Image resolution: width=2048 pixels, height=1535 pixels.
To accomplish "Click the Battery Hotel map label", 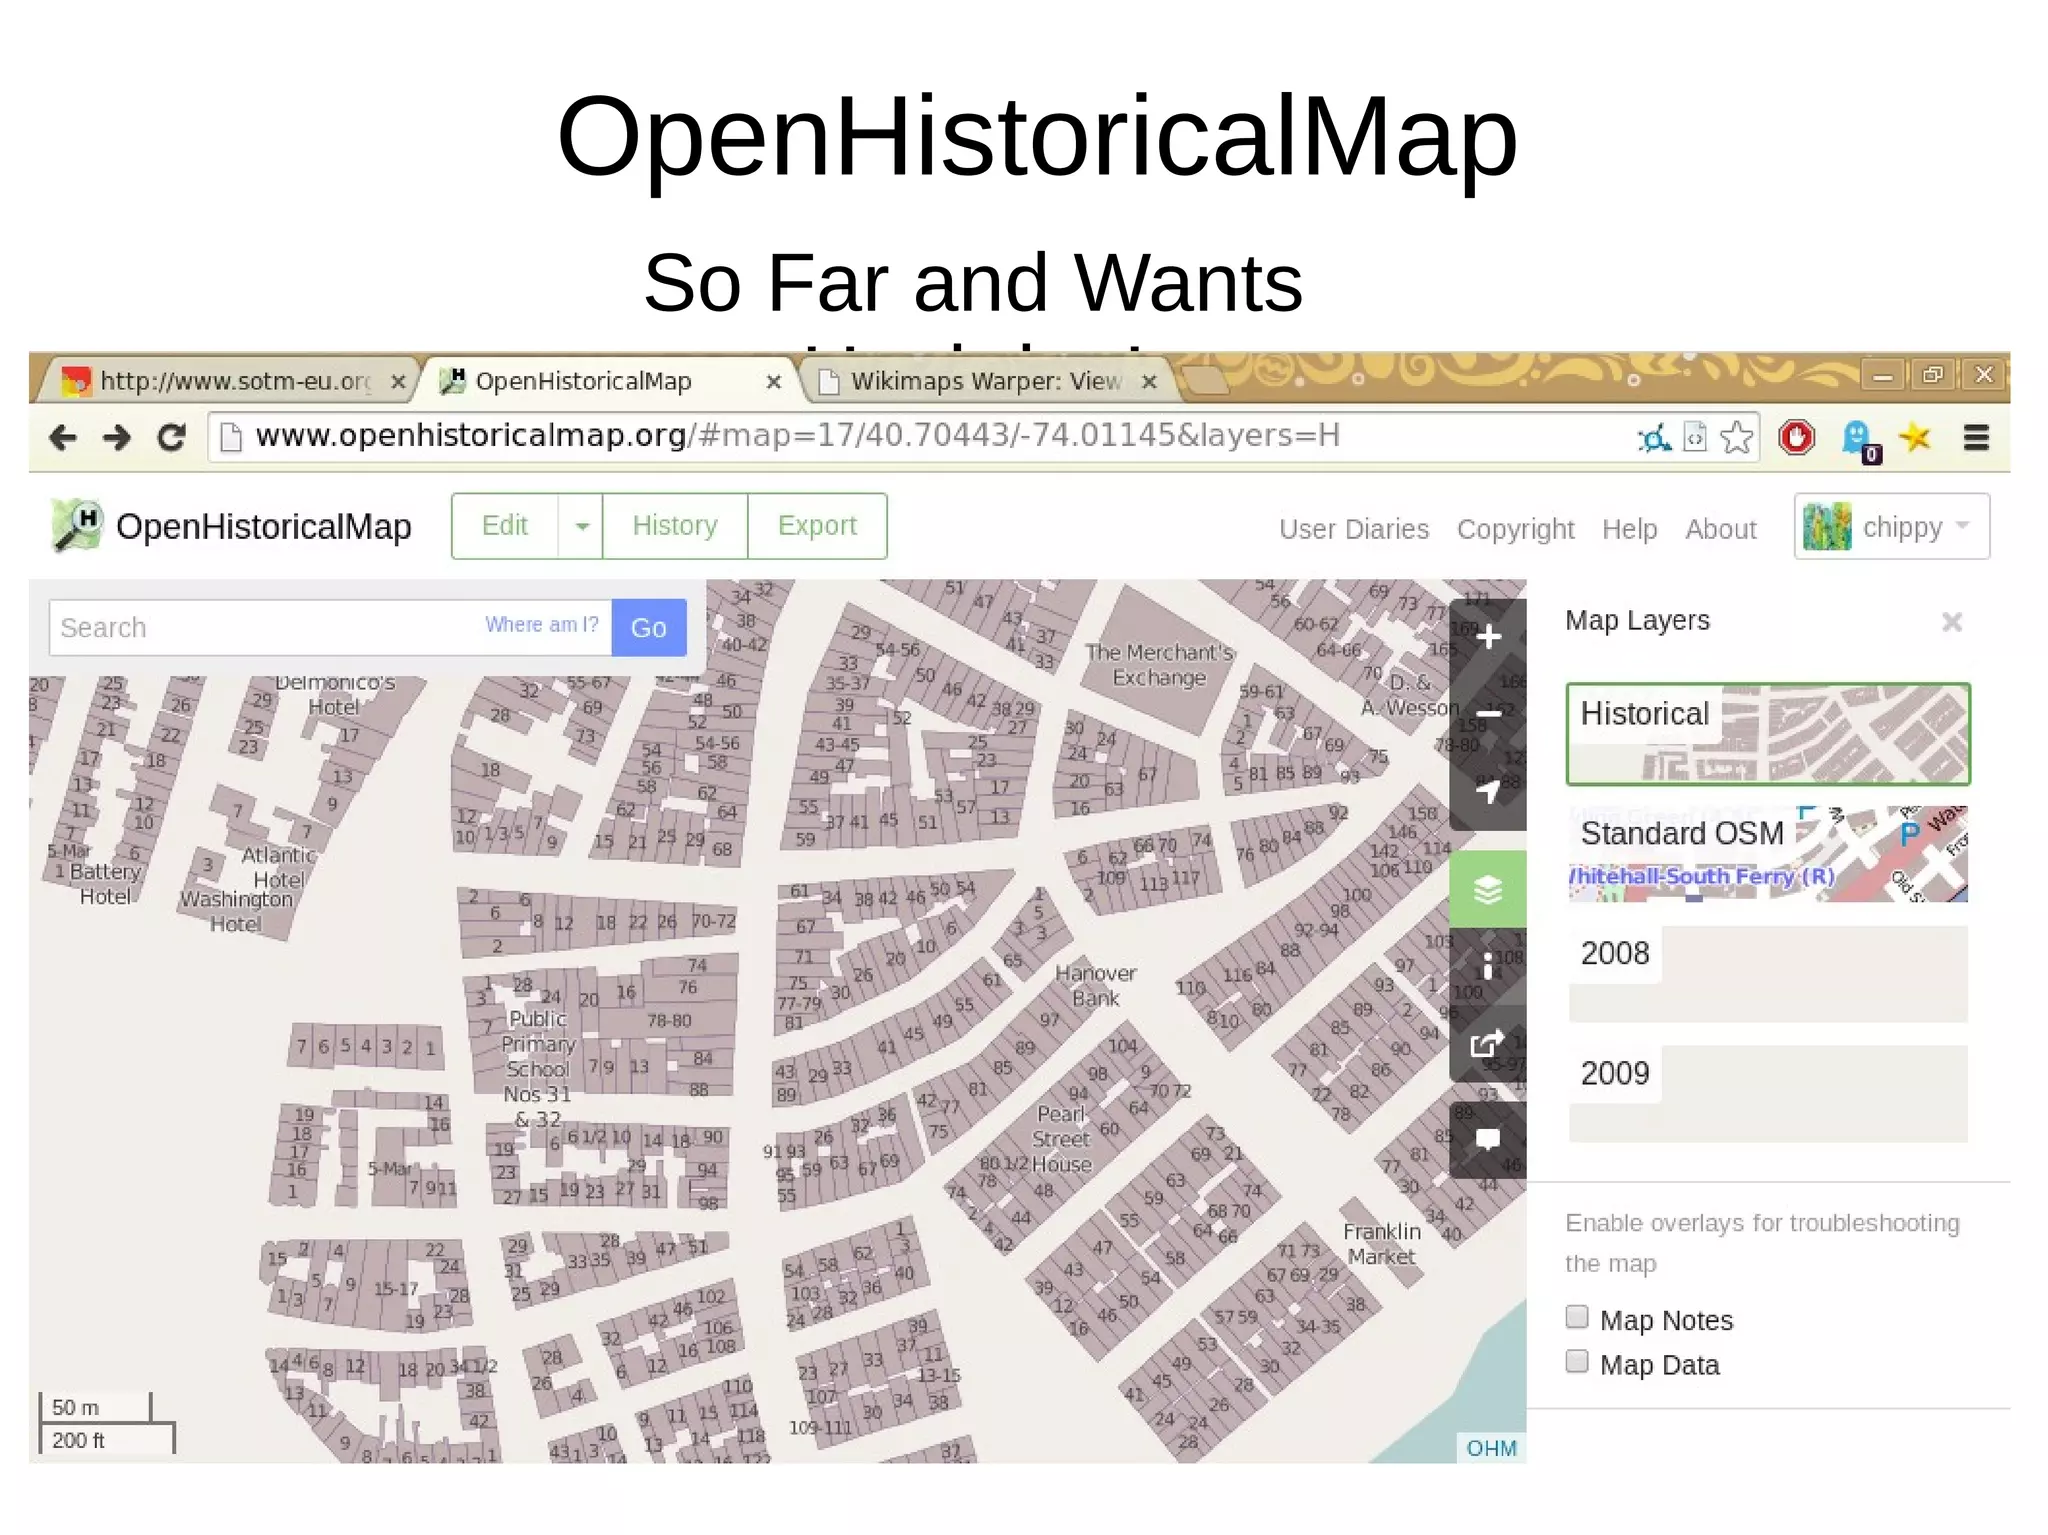I will point(105,884).
